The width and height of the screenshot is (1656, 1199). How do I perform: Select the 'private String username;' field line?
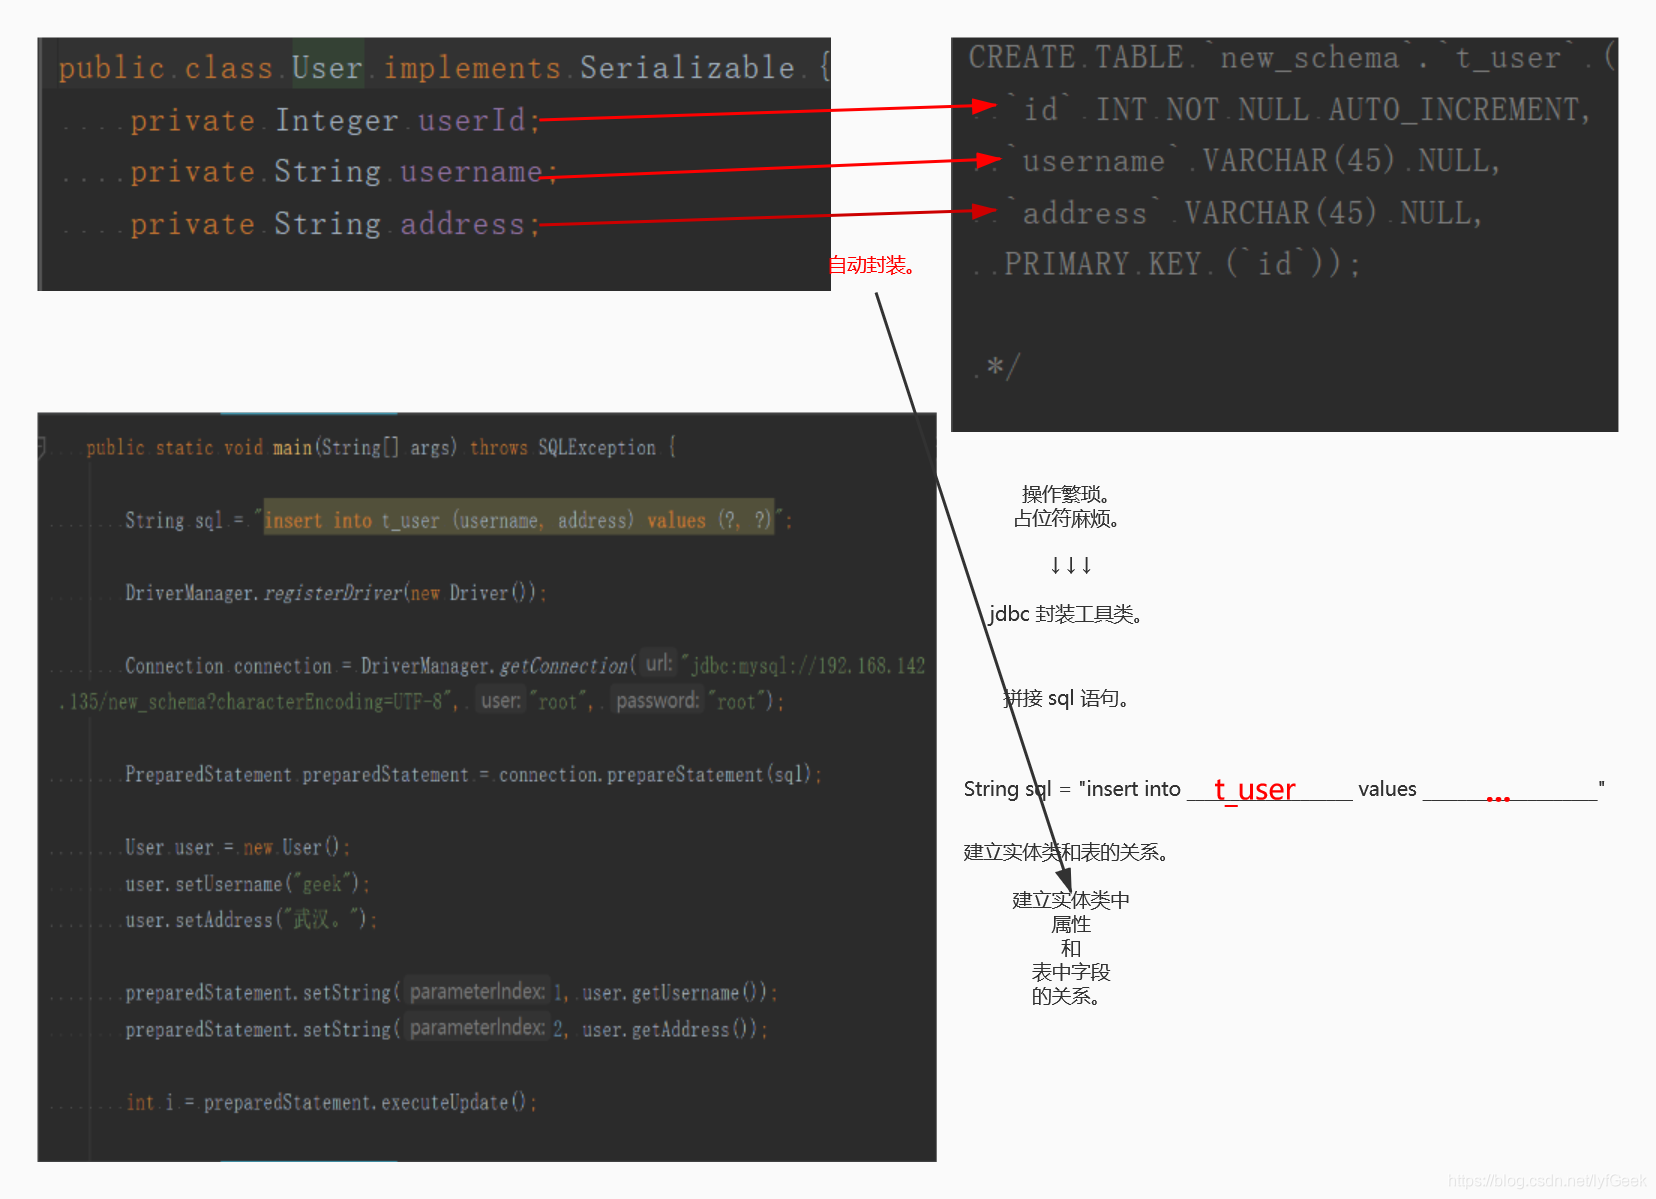click(x=344, y=171)
